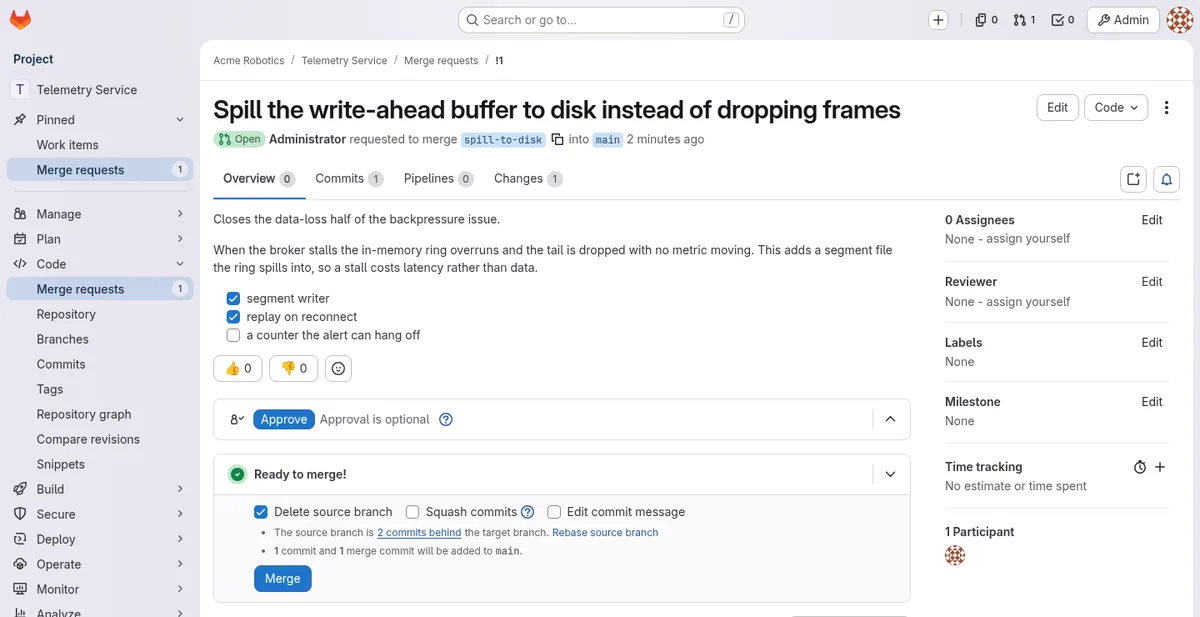
Task: Open the to-do list counter icon
Action: (1063, 20)
